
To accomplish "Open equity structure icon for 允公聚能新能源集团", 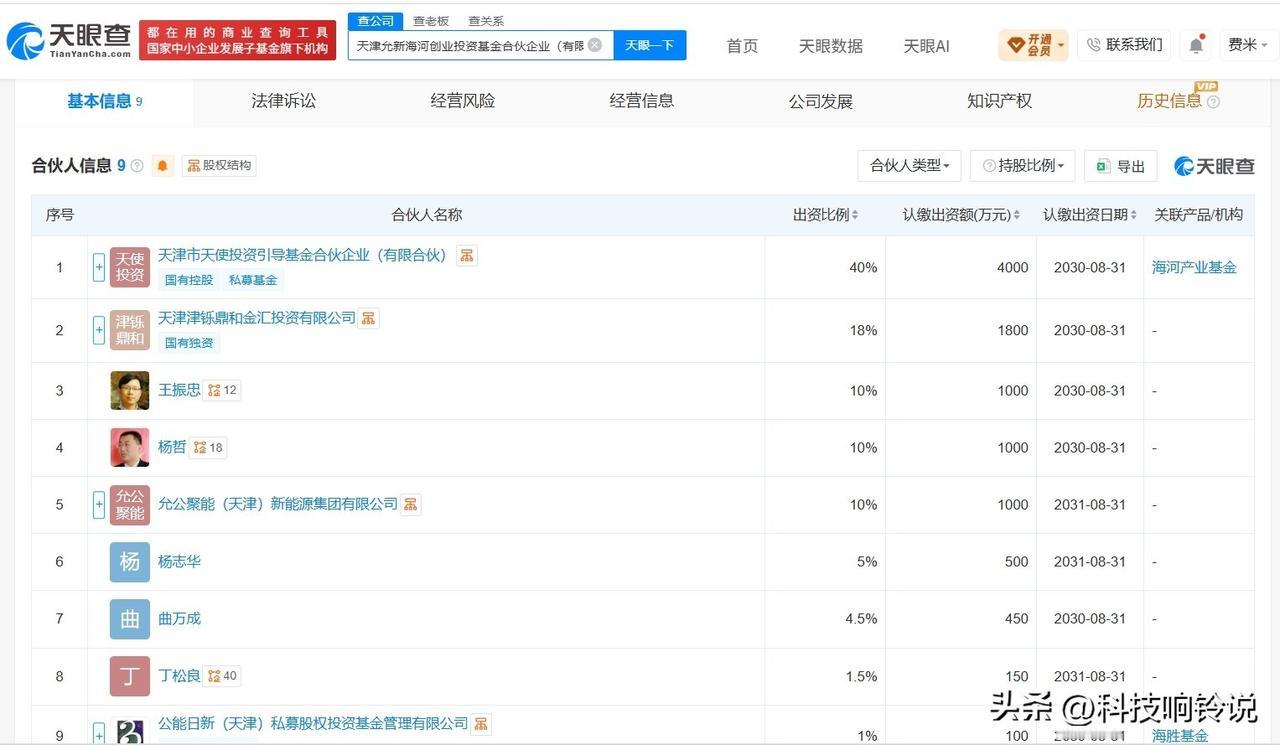I will click(411, 504).
